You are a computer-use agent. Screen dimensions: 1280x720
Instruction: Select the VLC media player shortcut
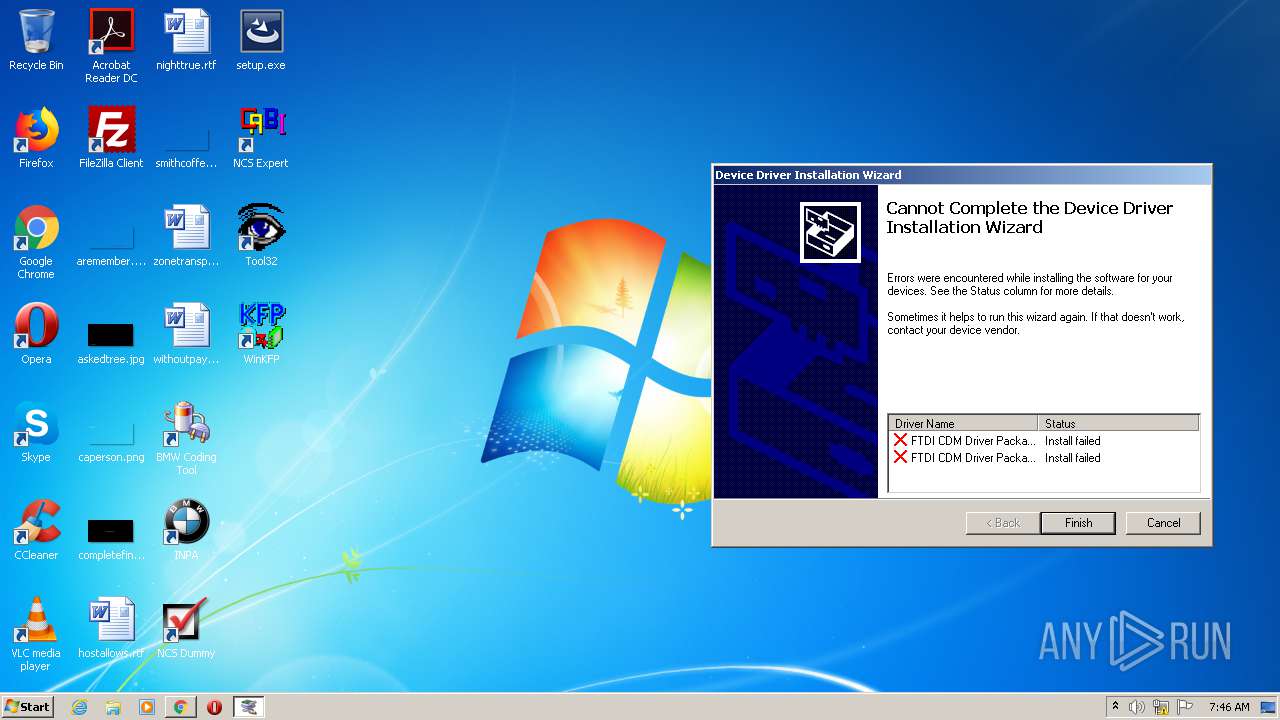36,634
